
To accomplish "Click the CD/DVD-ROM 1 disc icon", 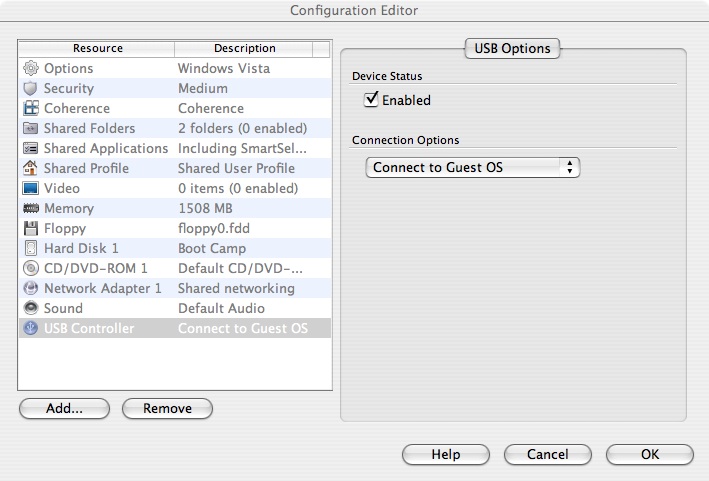I will (31, 268).
